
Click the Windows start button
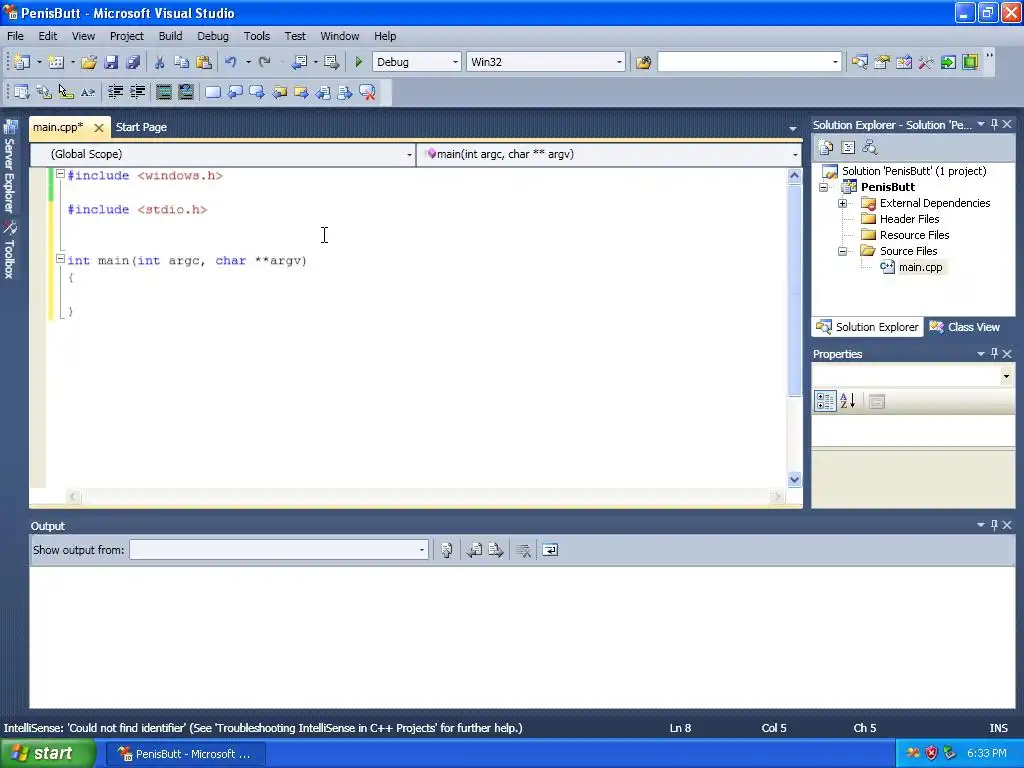[46, 754]
